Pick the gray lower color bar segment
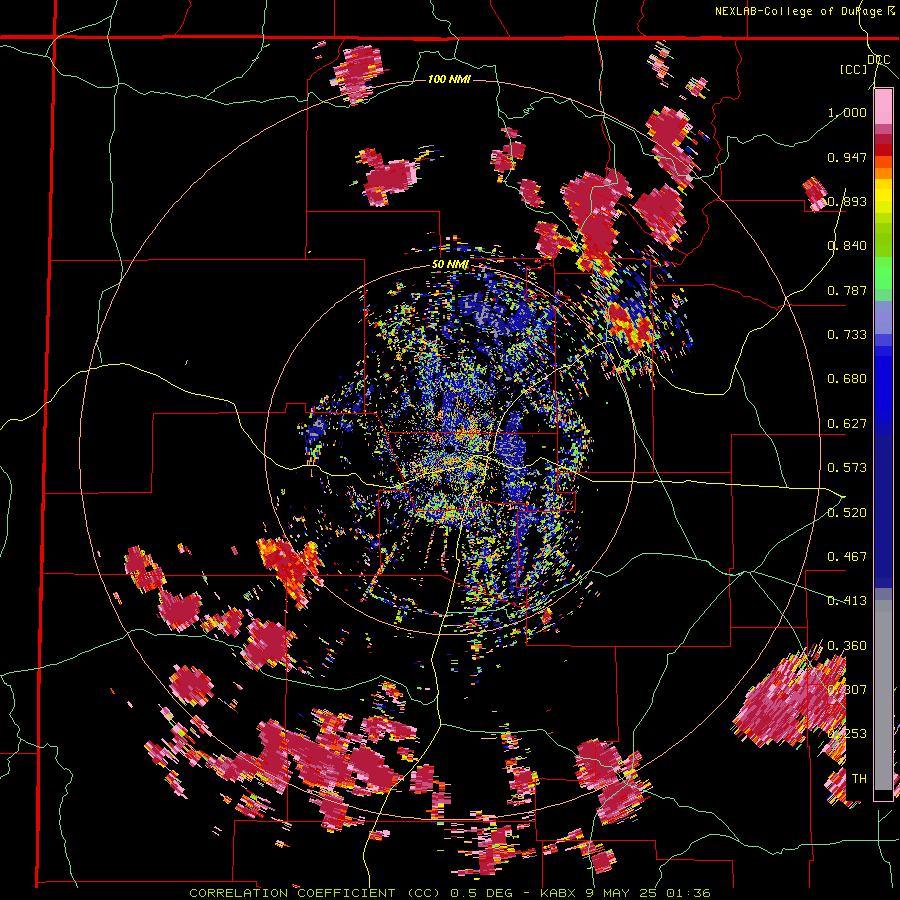The width and height of the screenshot is (900, 900). (883, 695)
